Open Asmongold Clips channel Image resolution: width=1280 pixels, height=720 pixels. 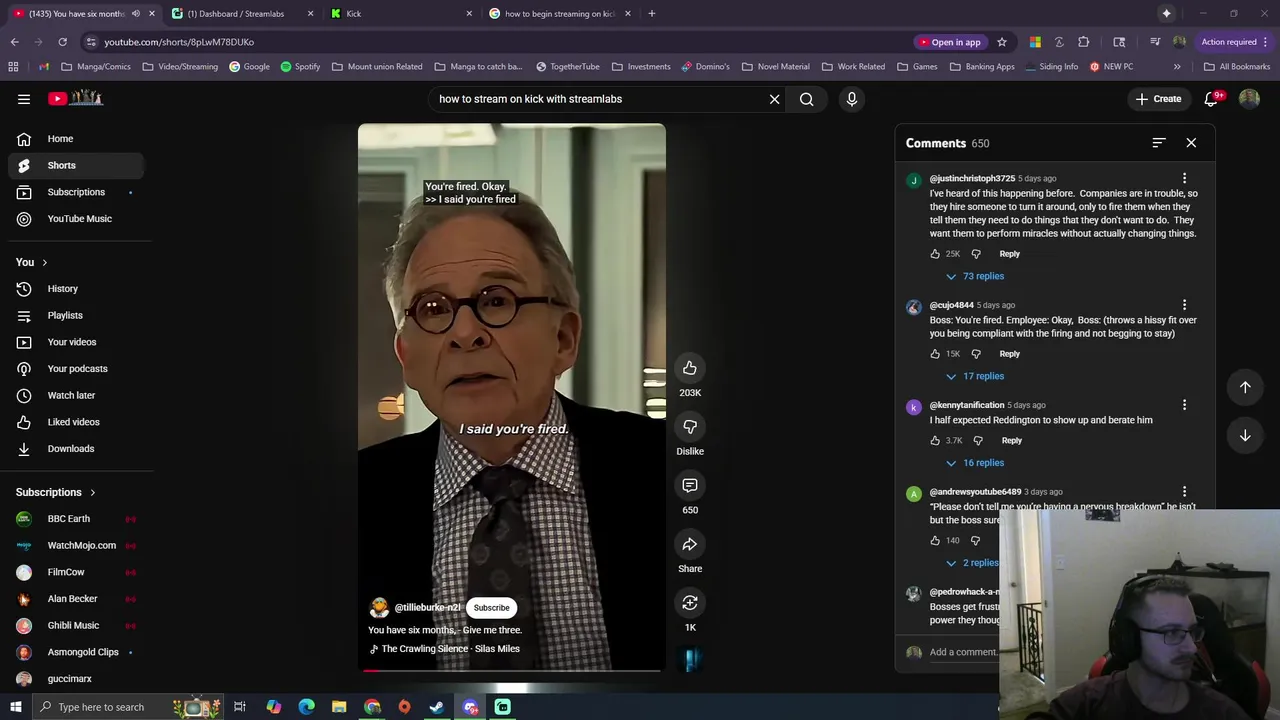click(x=76, y=652)
